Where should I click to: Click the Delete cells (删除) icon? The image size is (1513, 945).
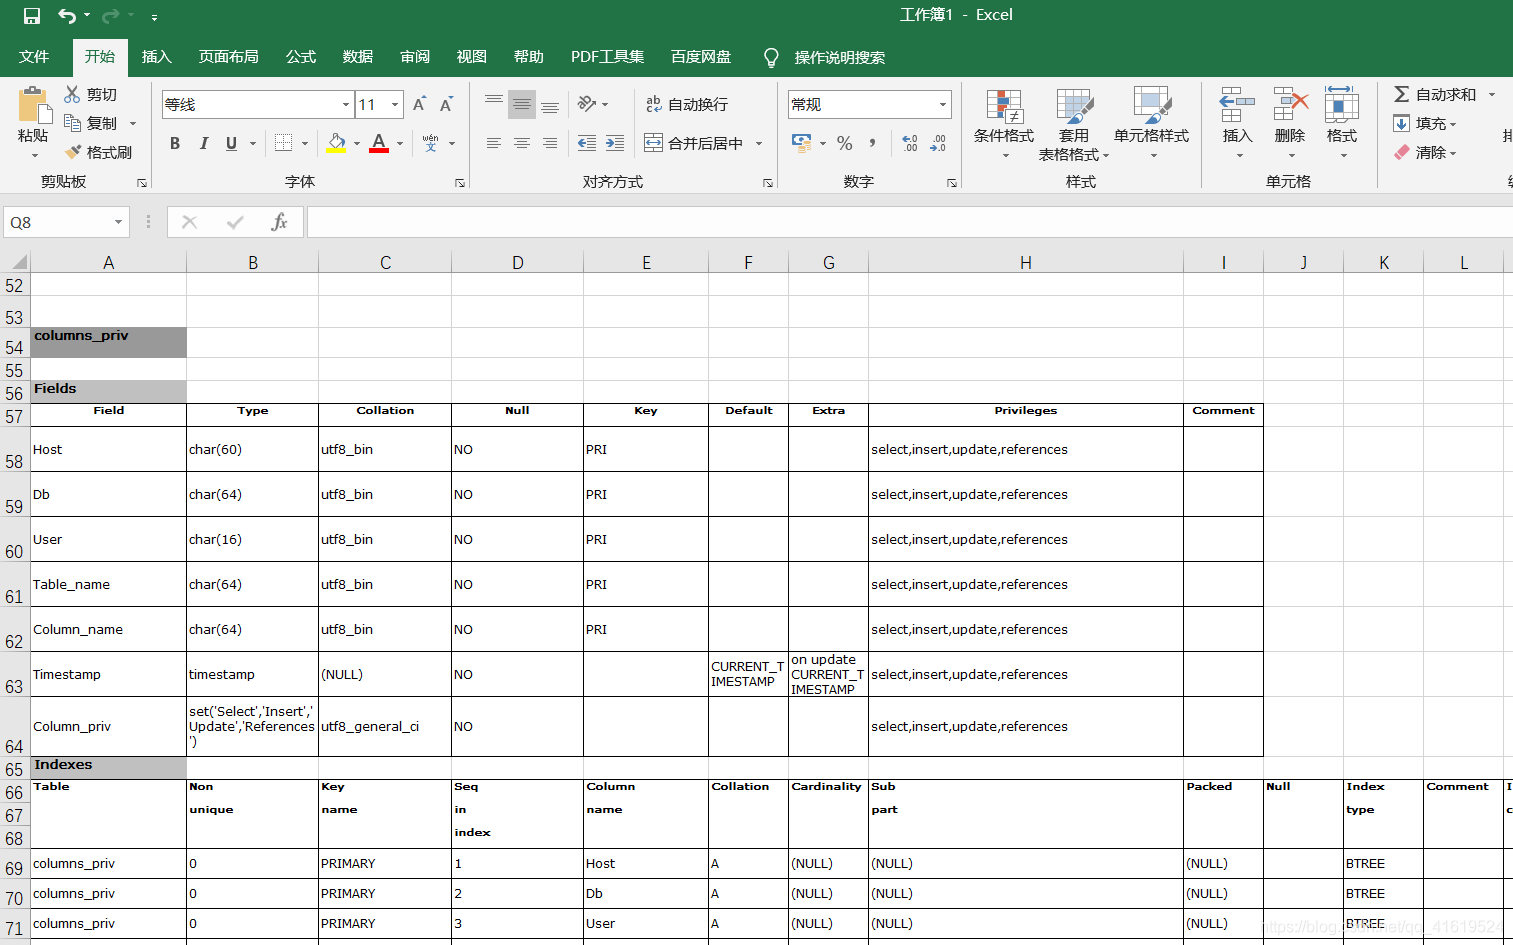[x=1290, y=104]
